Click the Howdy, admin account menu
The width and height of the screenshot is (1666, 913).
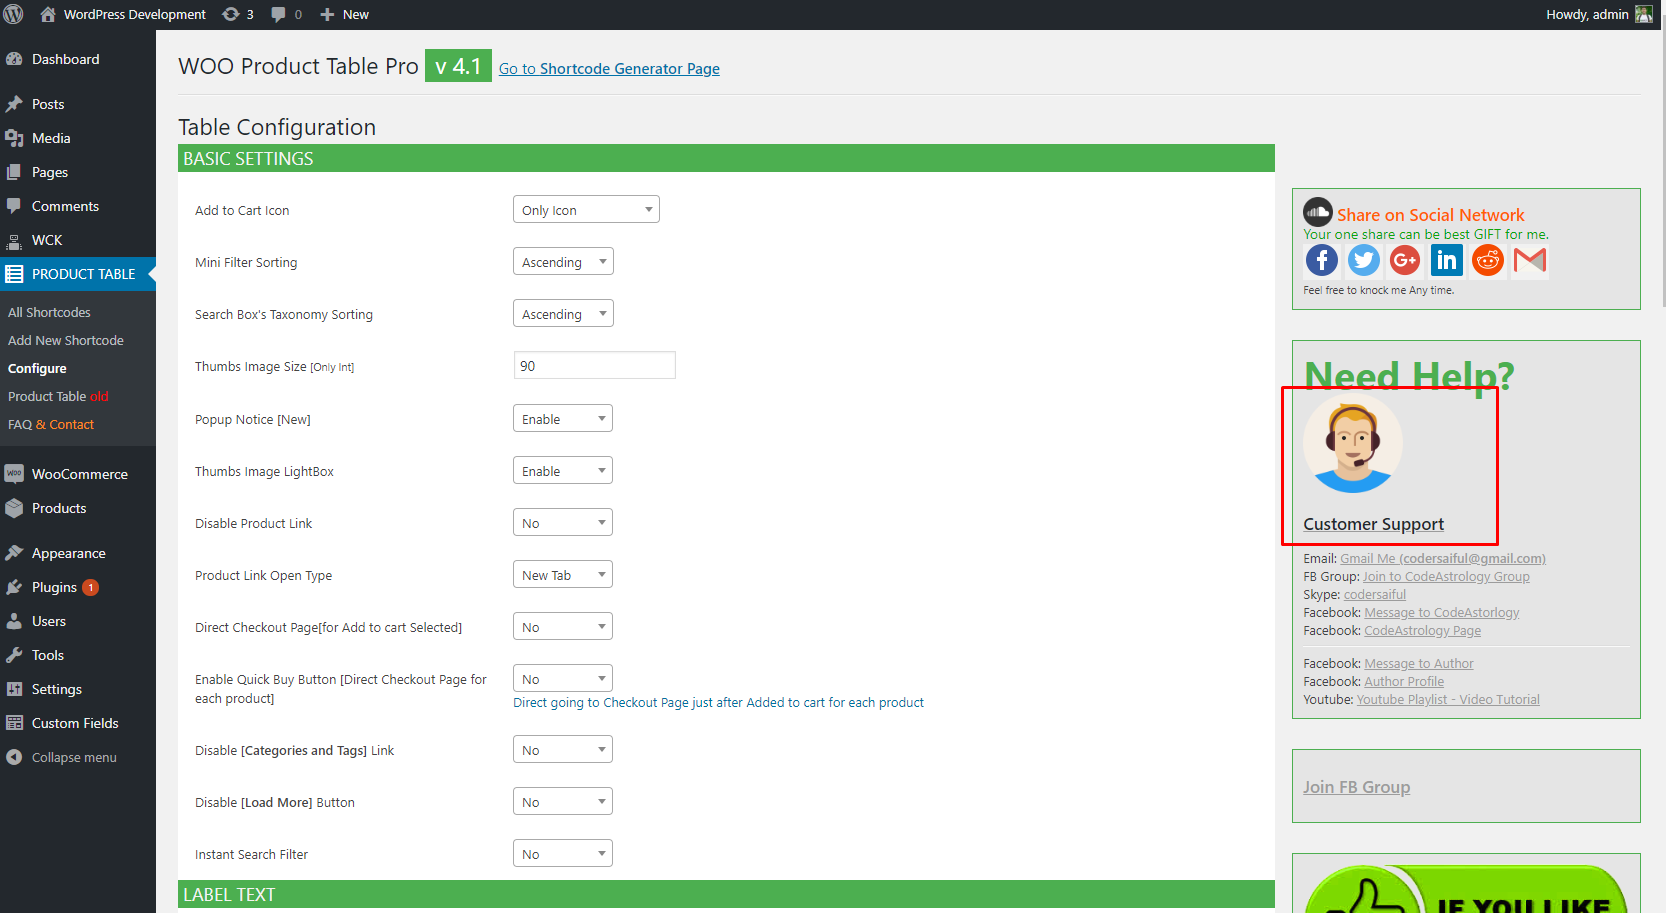pos(1598,14)
